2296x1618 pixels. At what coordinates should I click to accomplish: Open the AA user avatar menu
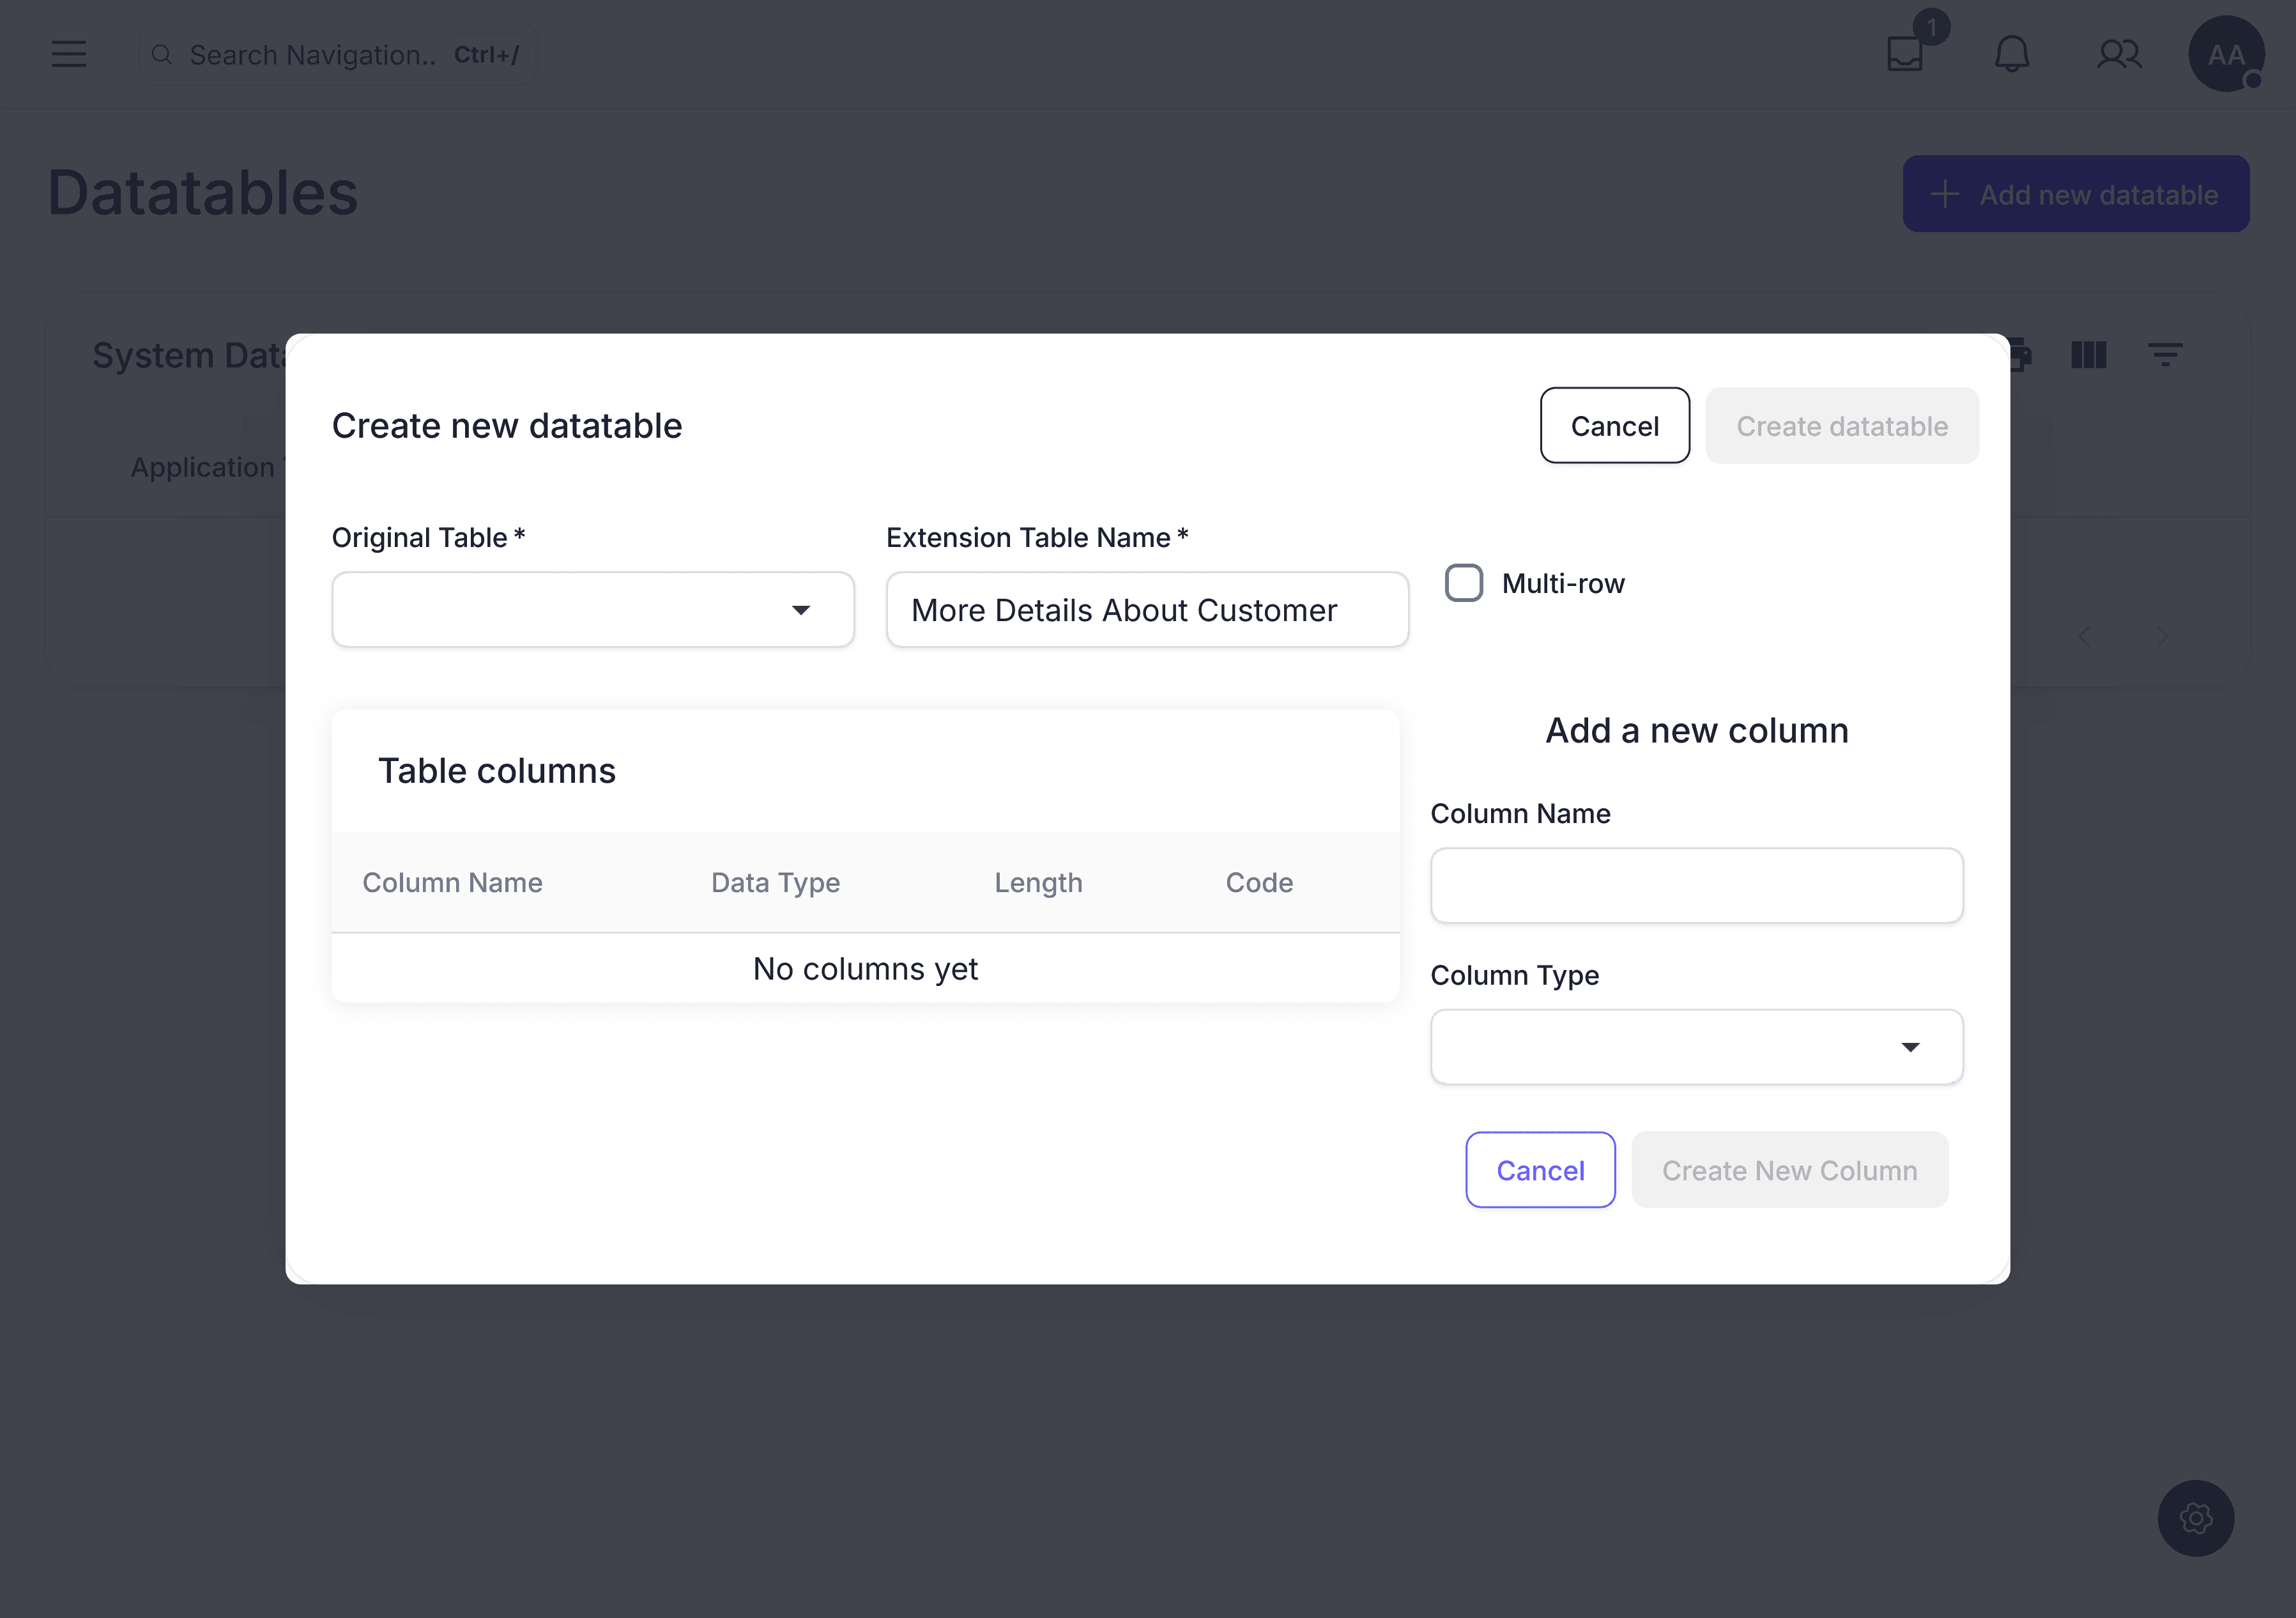(2226, 54)
